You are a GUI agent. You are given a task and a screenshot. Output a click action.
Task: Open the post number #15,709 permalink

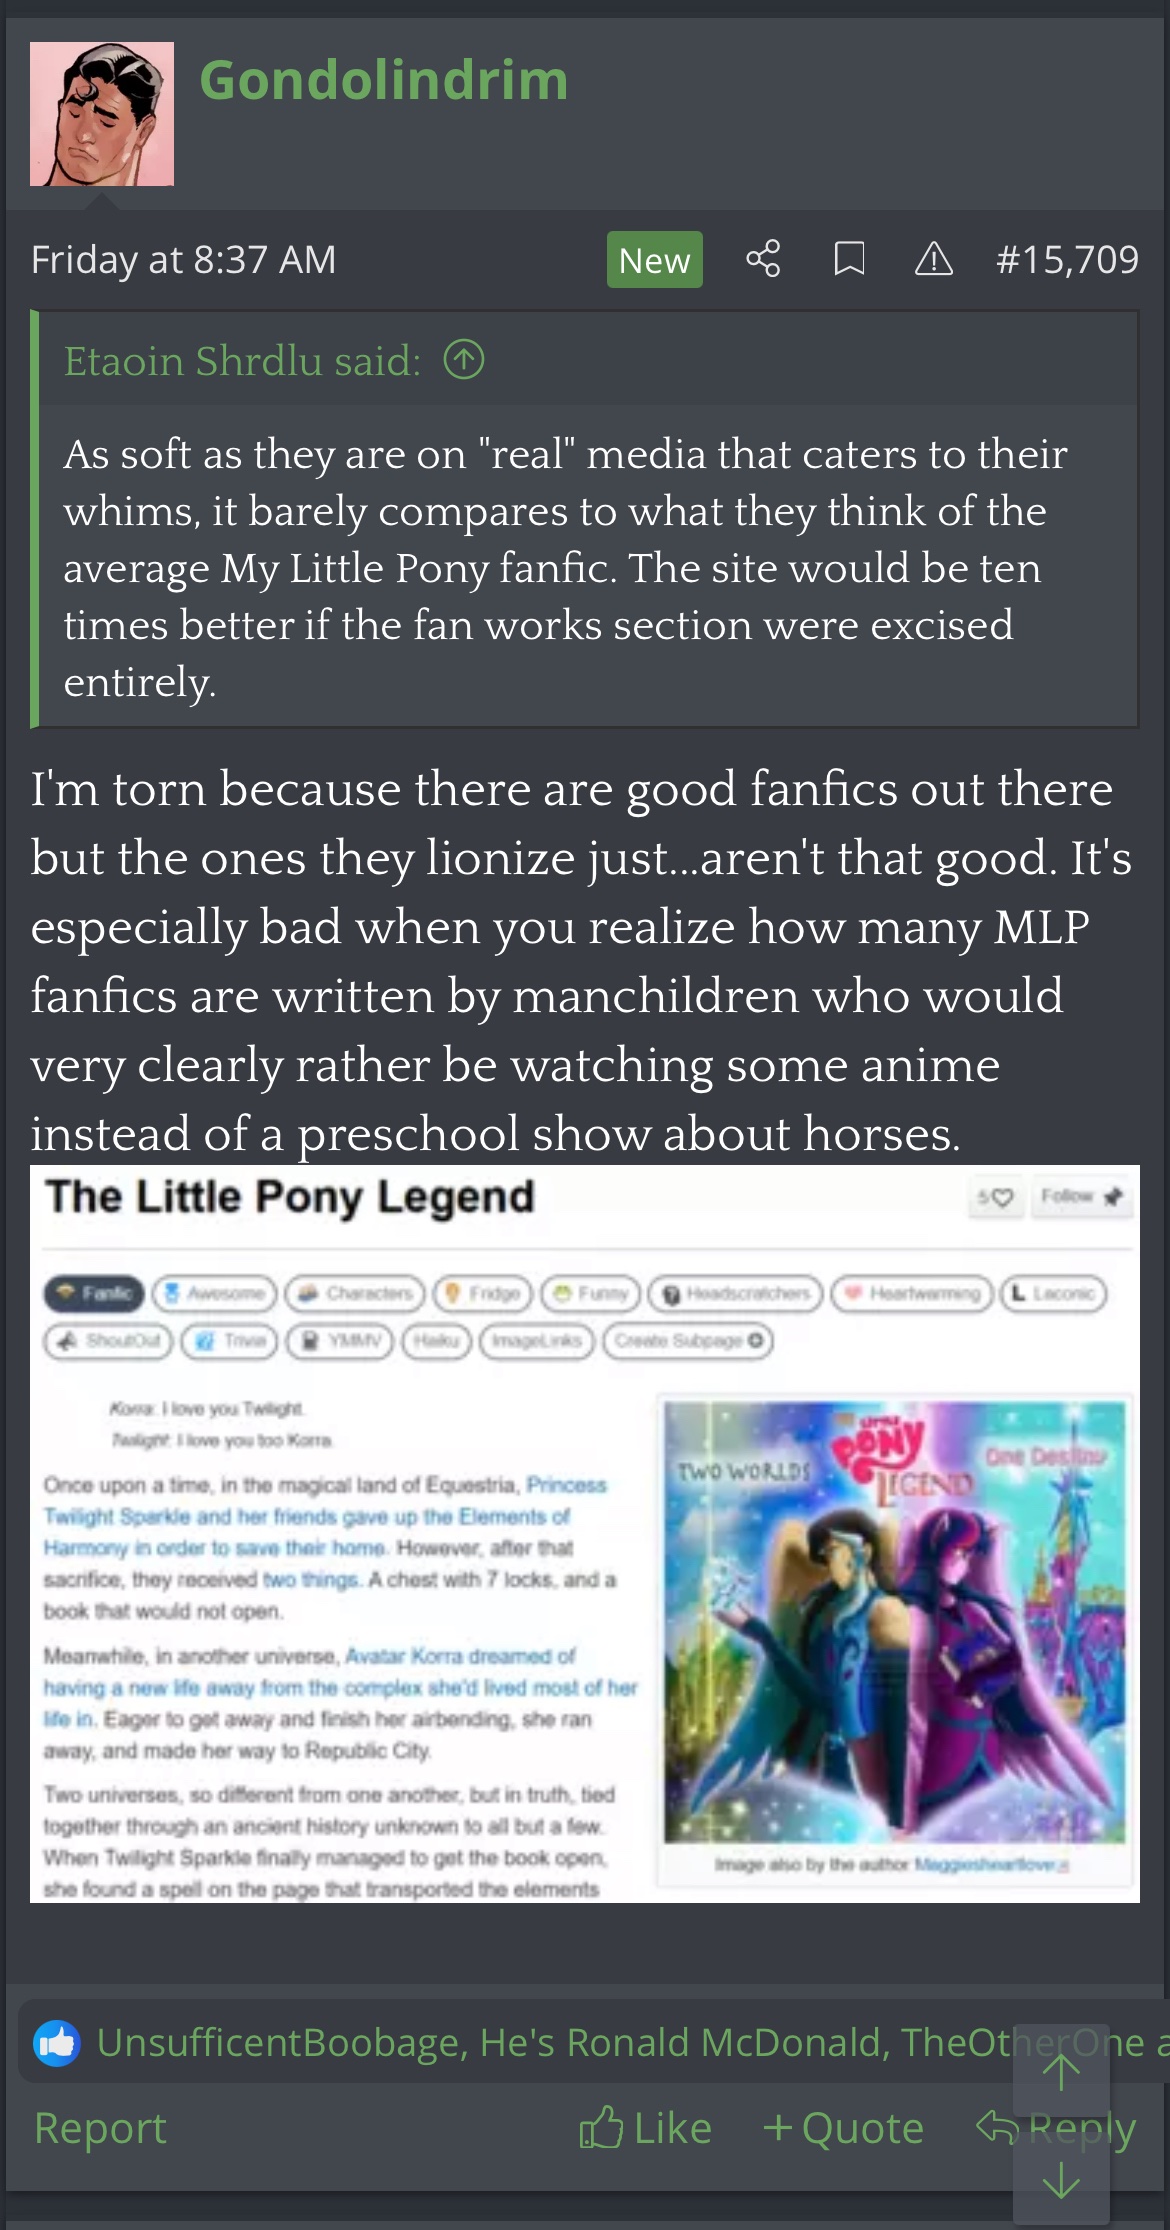[x=1067, y=259]
